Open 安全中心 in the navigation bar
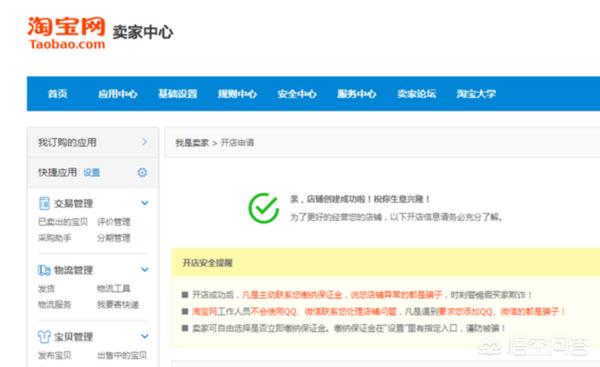The image size is (600, 367). tap(297, 94)
